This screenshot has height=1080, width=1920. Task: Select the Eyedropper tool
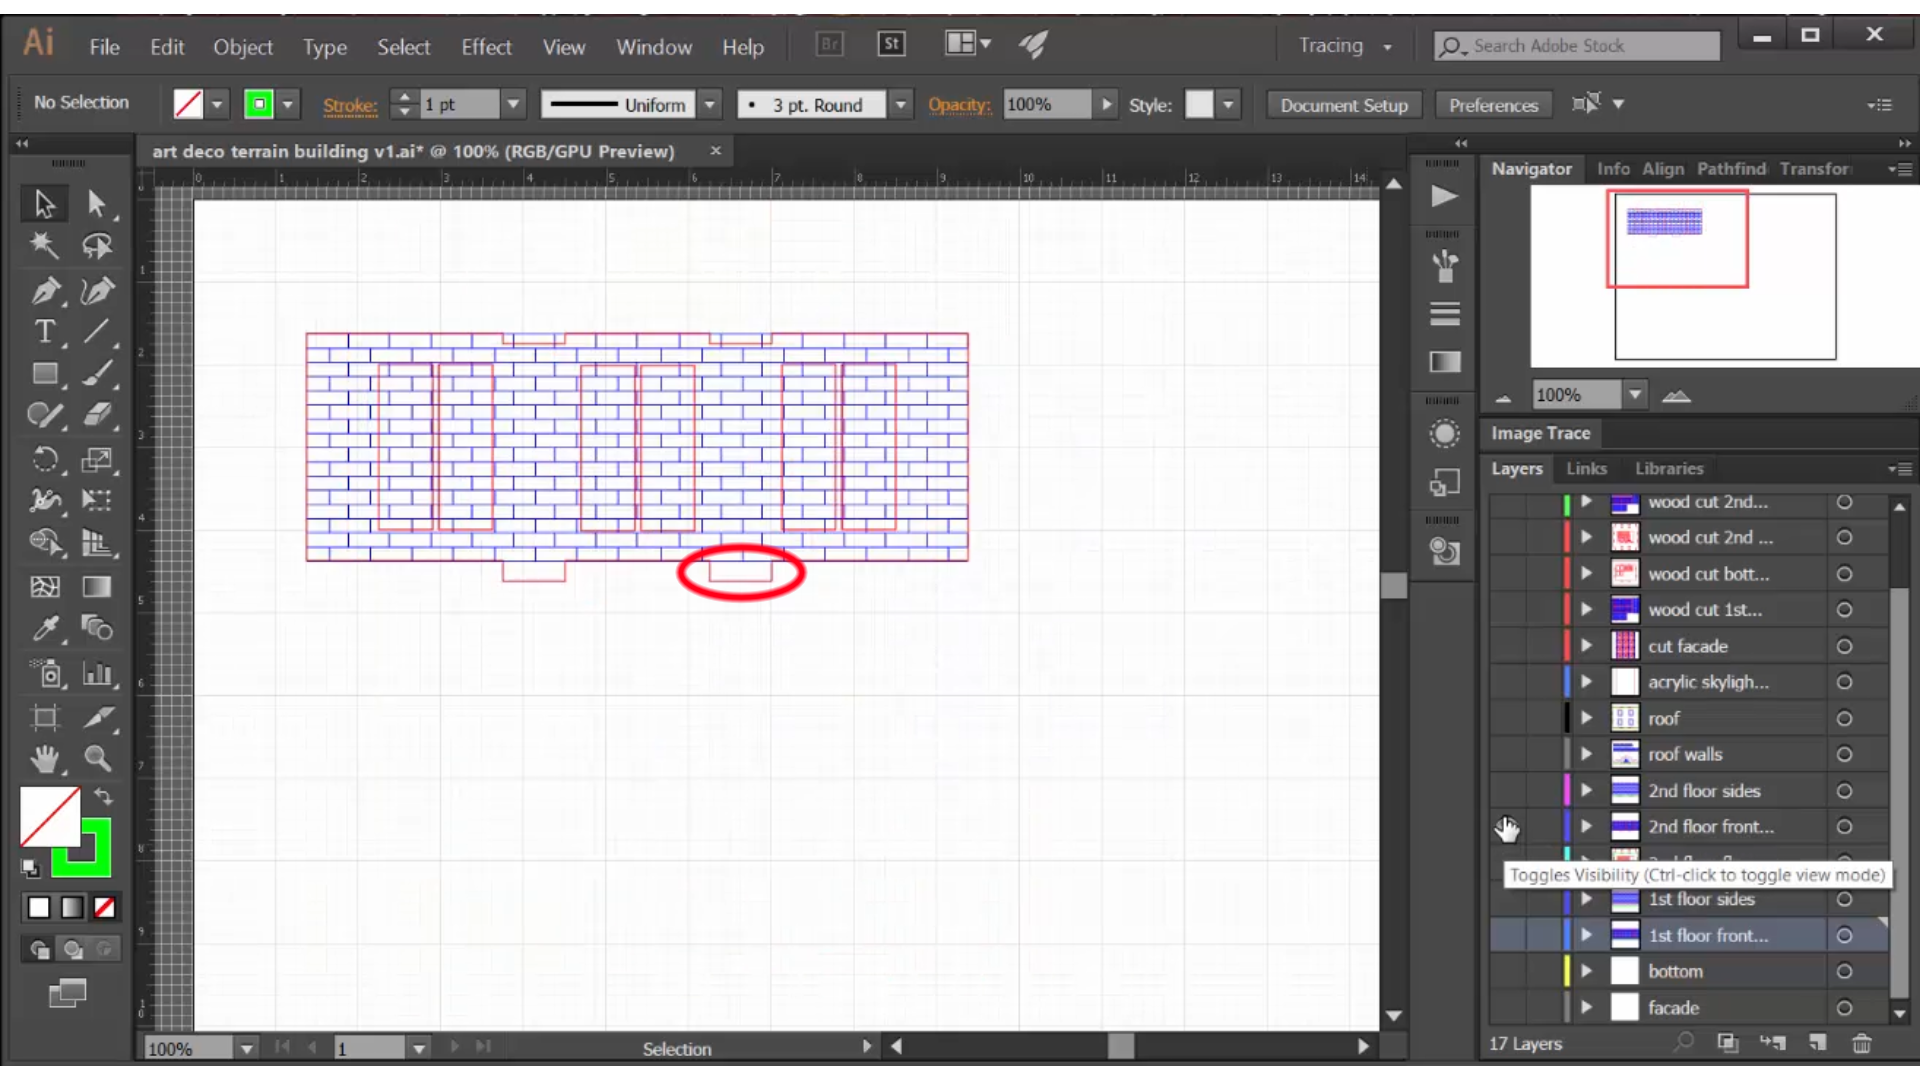[44, 629]
